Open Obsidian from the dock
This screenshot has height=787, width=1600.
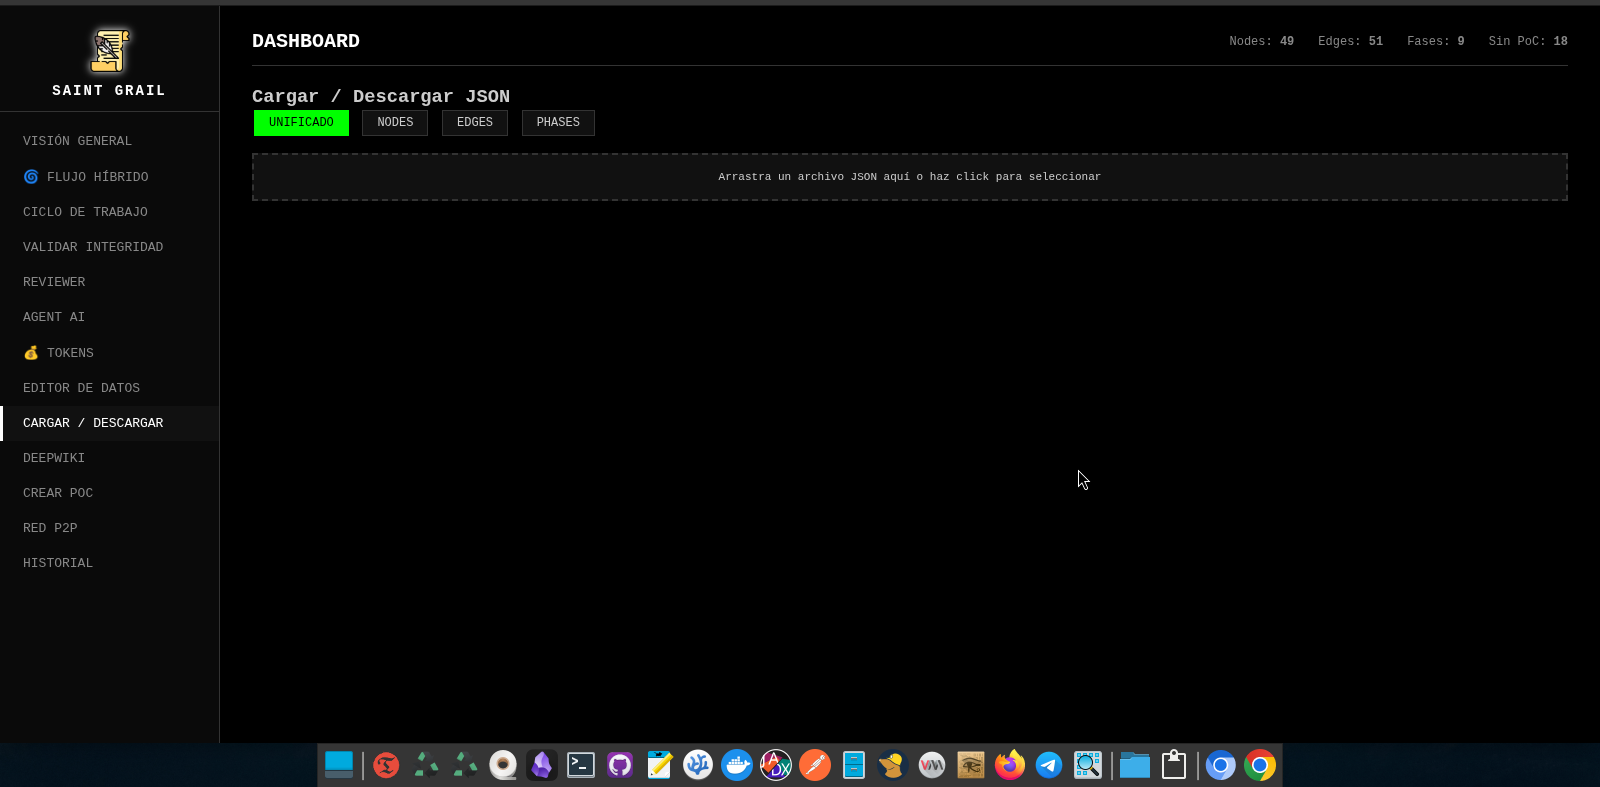click(542, 765)
